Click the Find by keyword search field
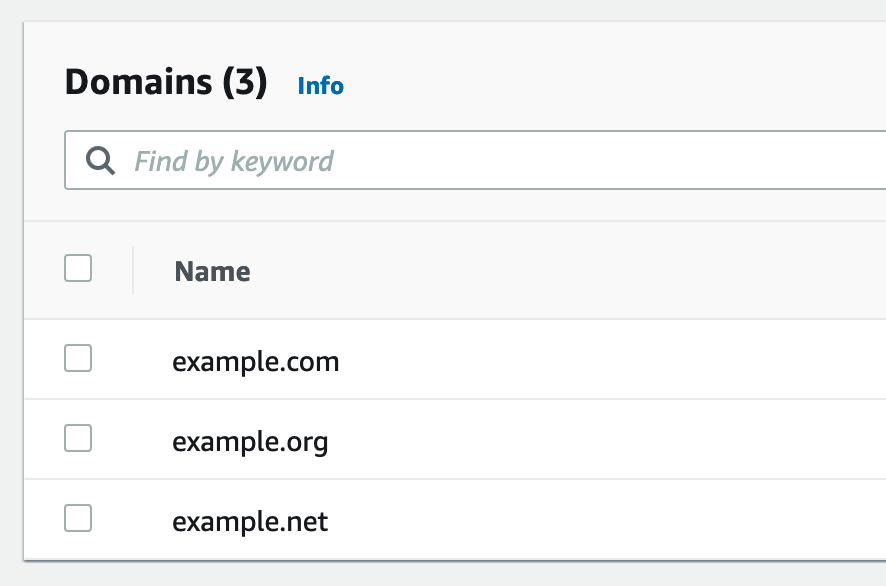This screenshot has height=586, width=886. coord(300,160)
